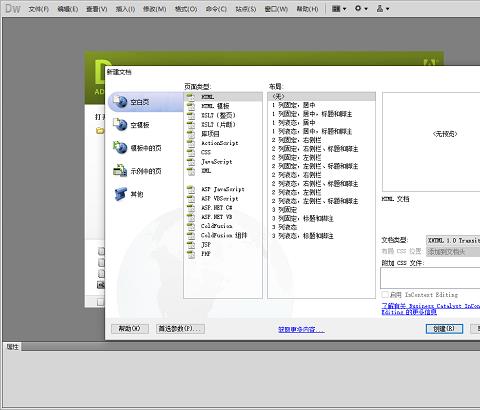This screenshot has width=480, height=410.
Task: Click the ColdFusion file icon
Action: tap(191, 226)
